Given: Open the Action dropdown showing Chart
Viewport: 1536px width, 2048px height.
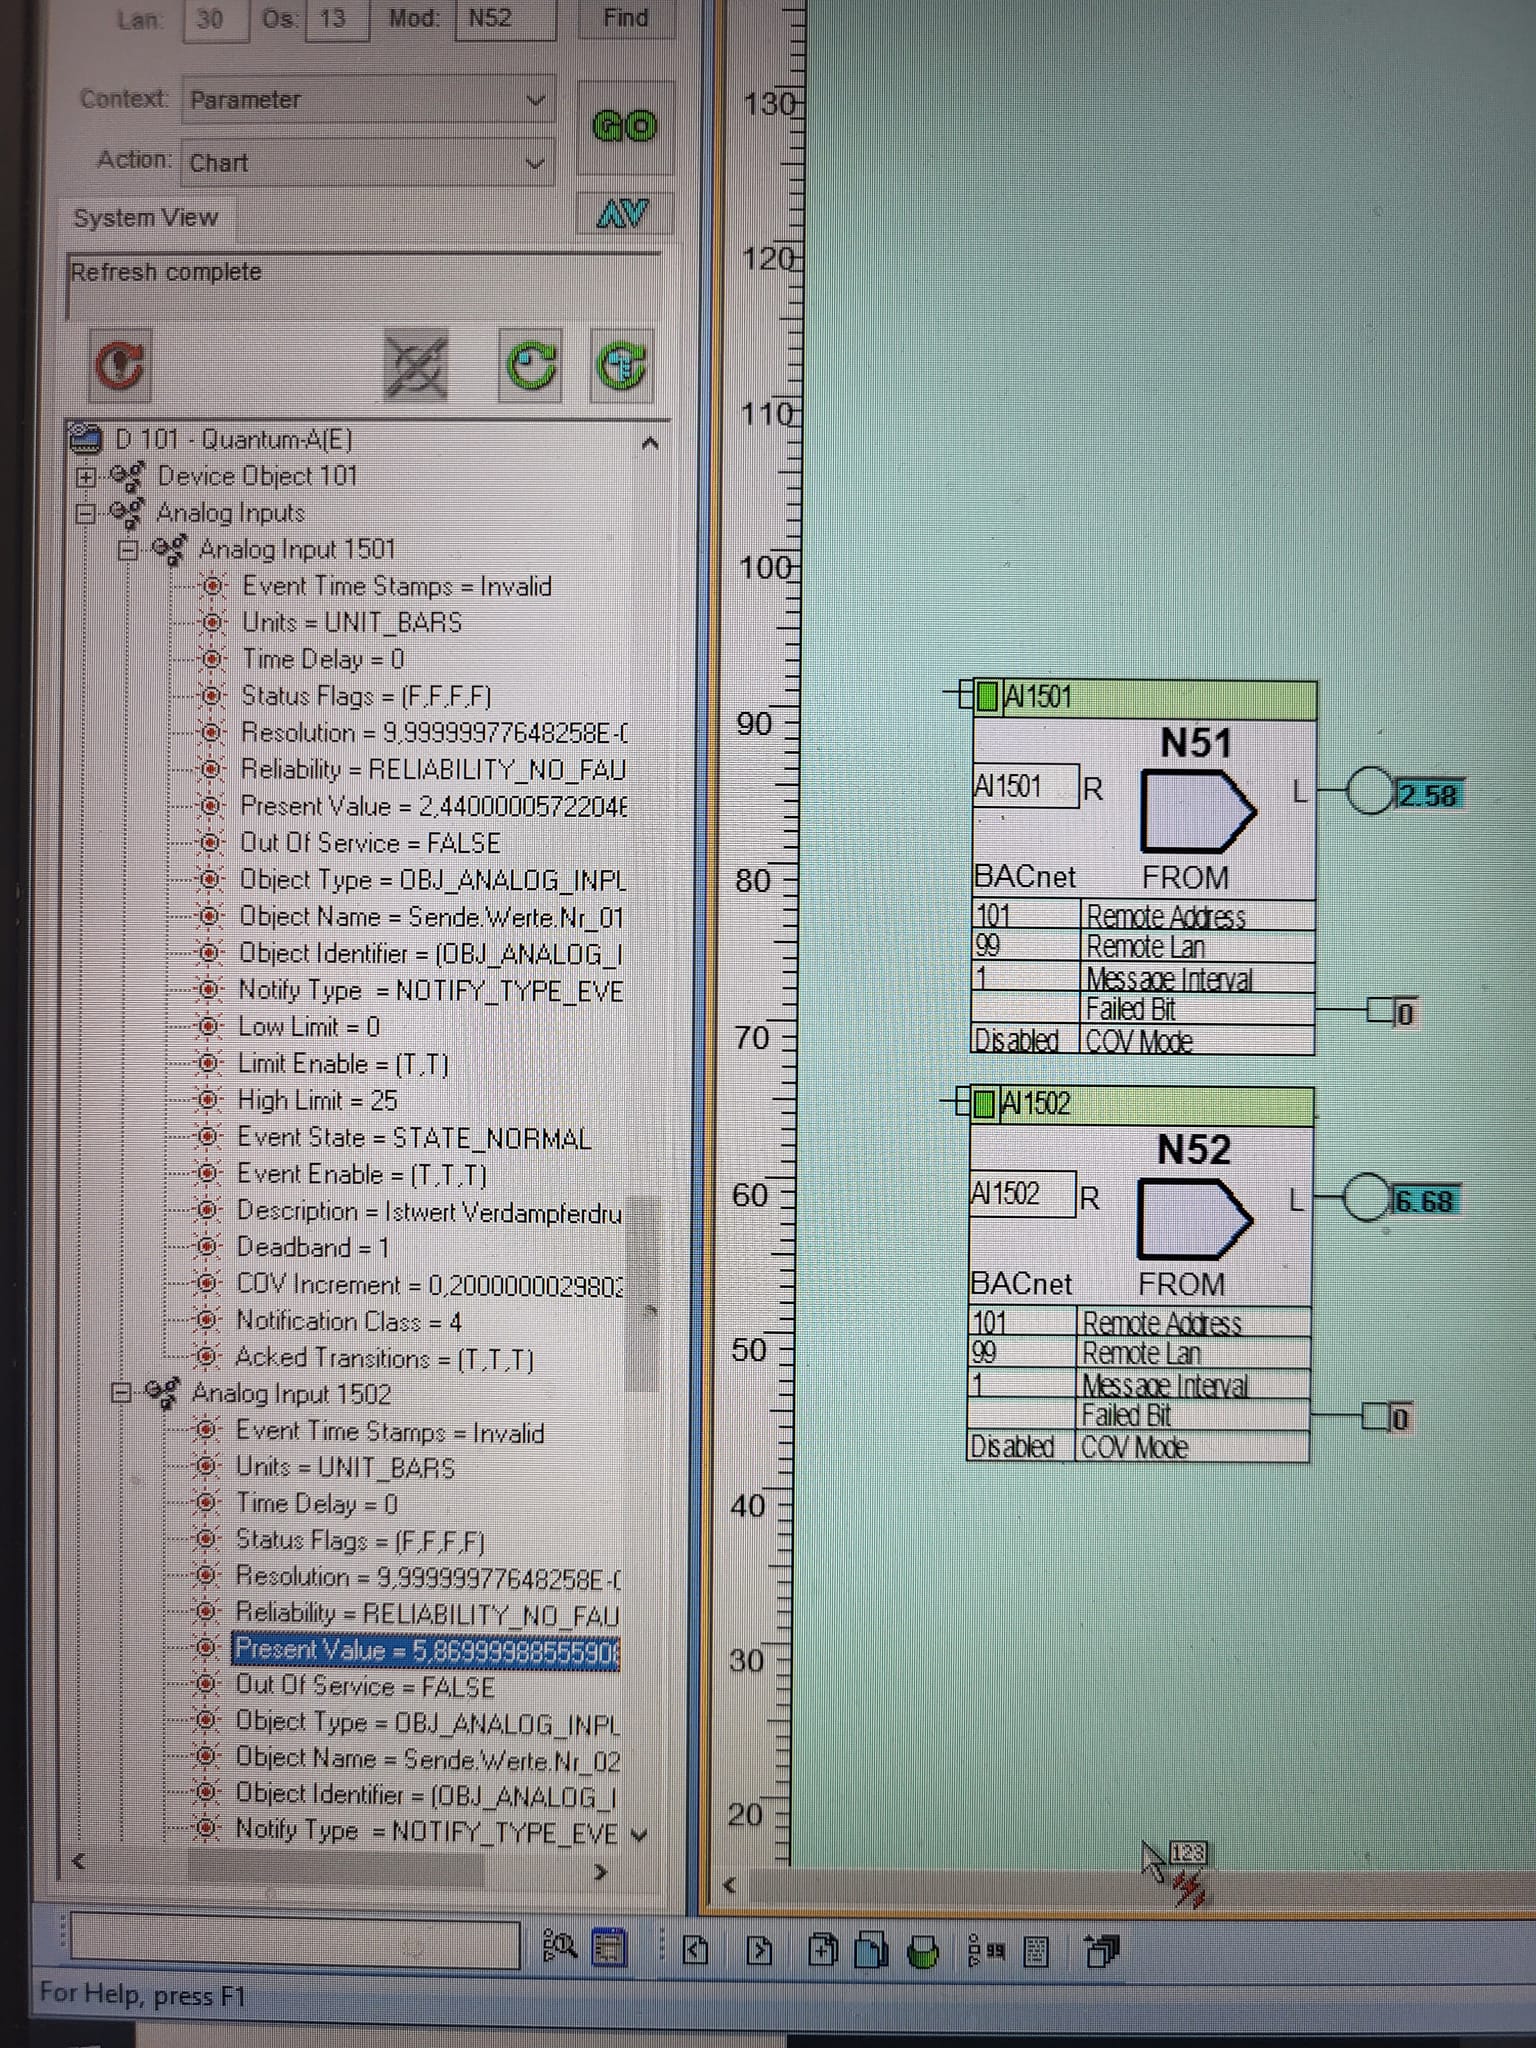Looking at the screenshot, I should tap(368, 162).
